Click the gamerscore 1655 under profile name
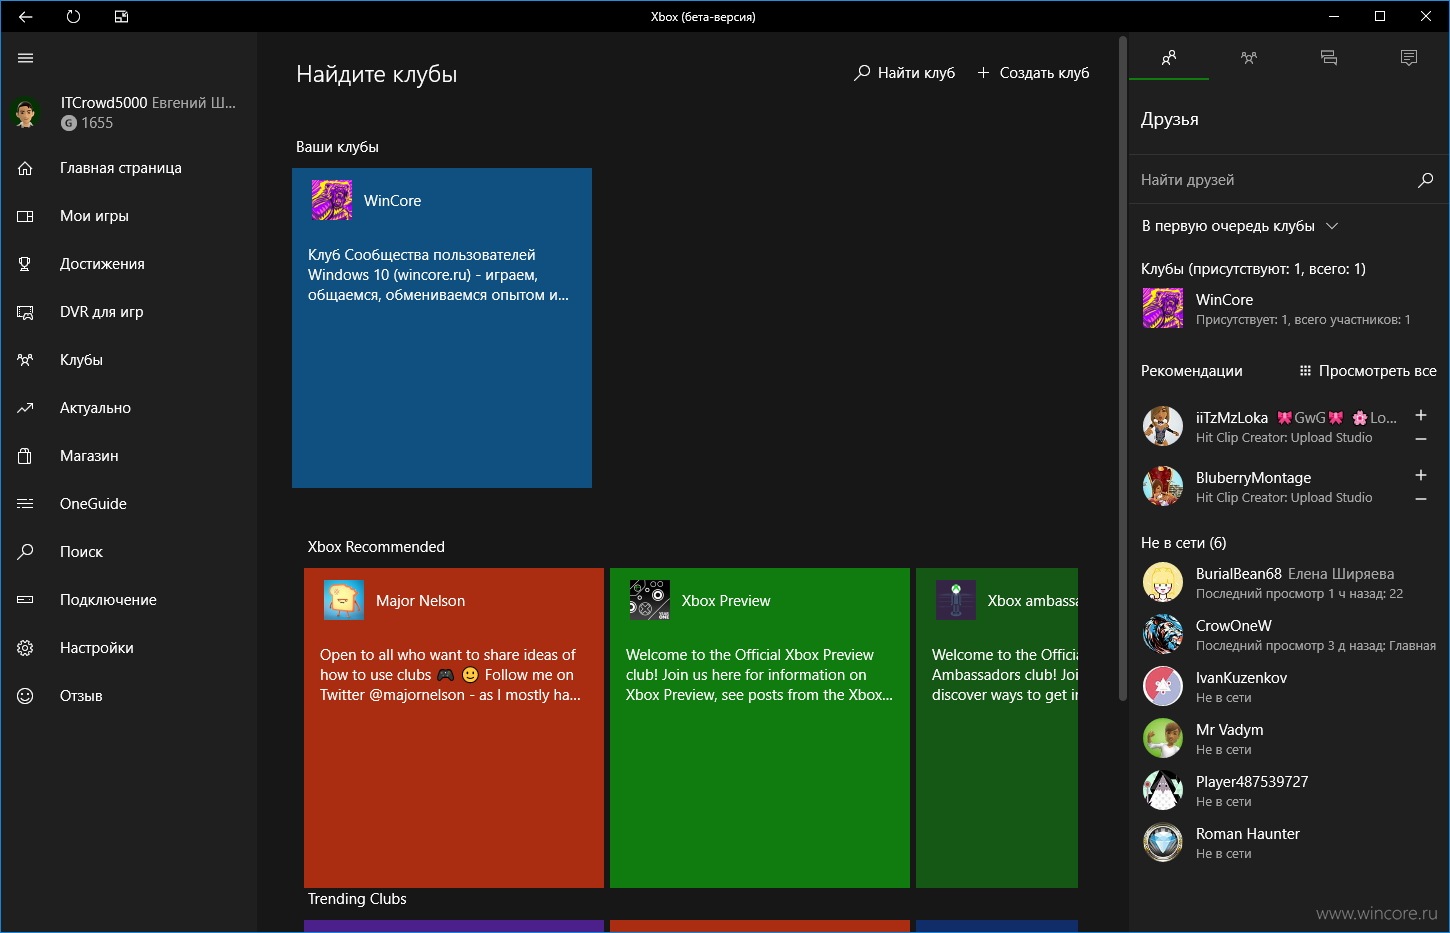Image resolution: width=1450 pixels, height=933 pixels. point(87,123)
